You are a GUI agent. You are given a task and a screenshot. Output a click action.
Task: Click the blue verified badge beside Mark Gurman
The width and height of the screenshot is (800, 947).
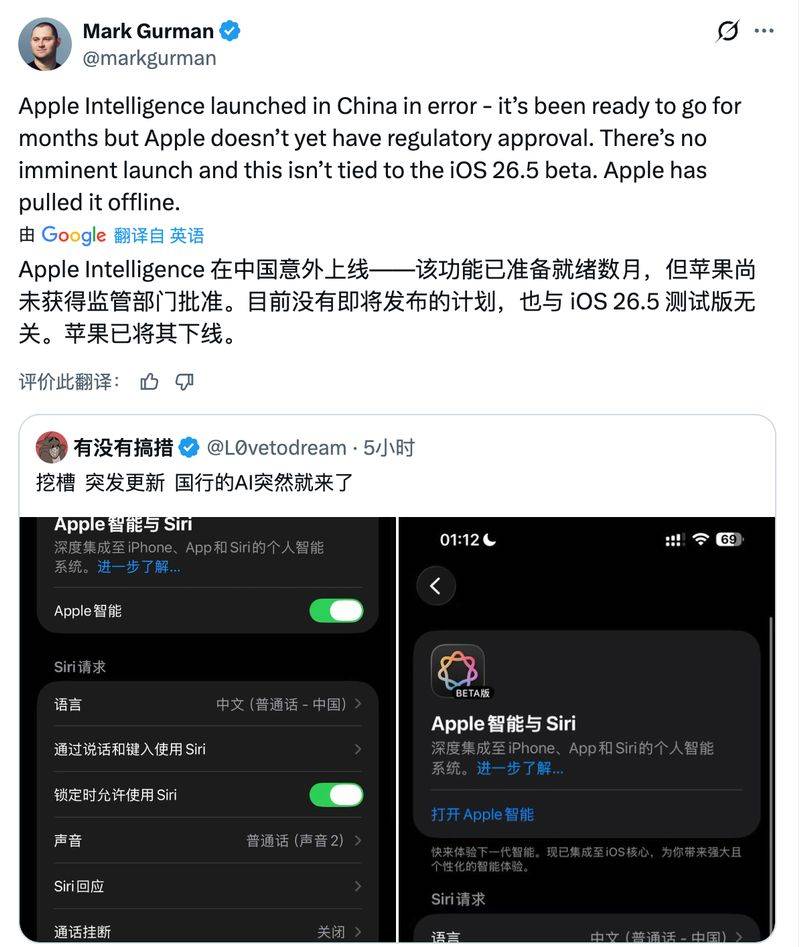229,31
